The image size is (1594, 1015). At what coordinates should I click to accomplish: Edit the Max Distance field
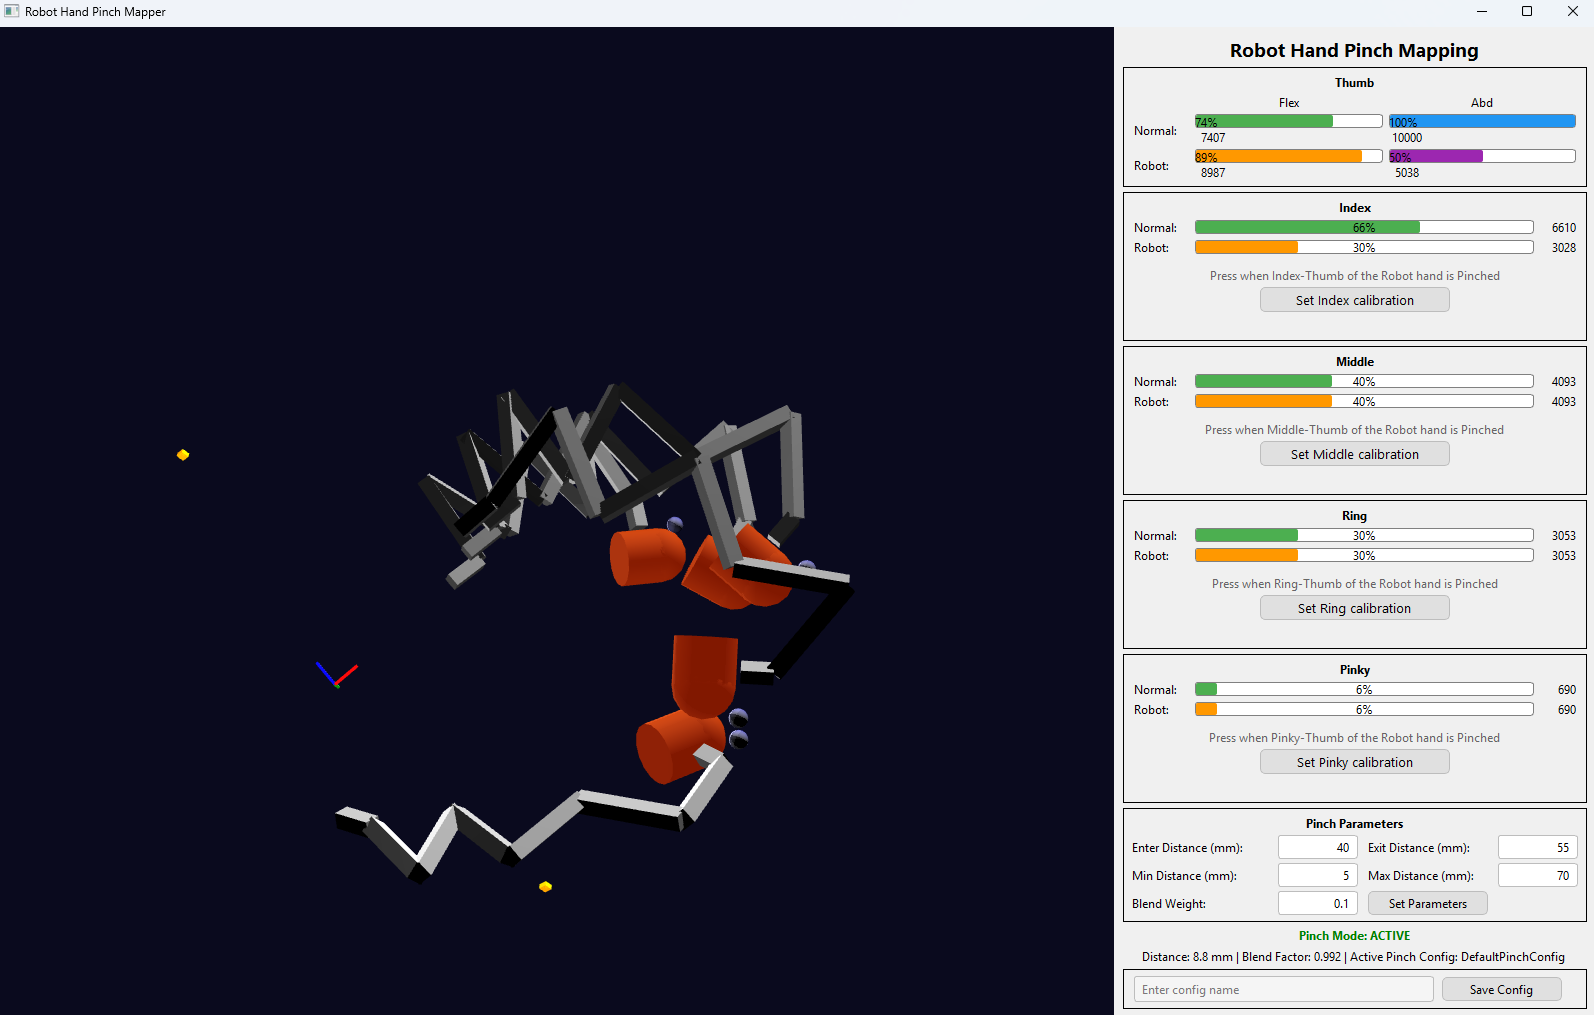[1537, 876]
